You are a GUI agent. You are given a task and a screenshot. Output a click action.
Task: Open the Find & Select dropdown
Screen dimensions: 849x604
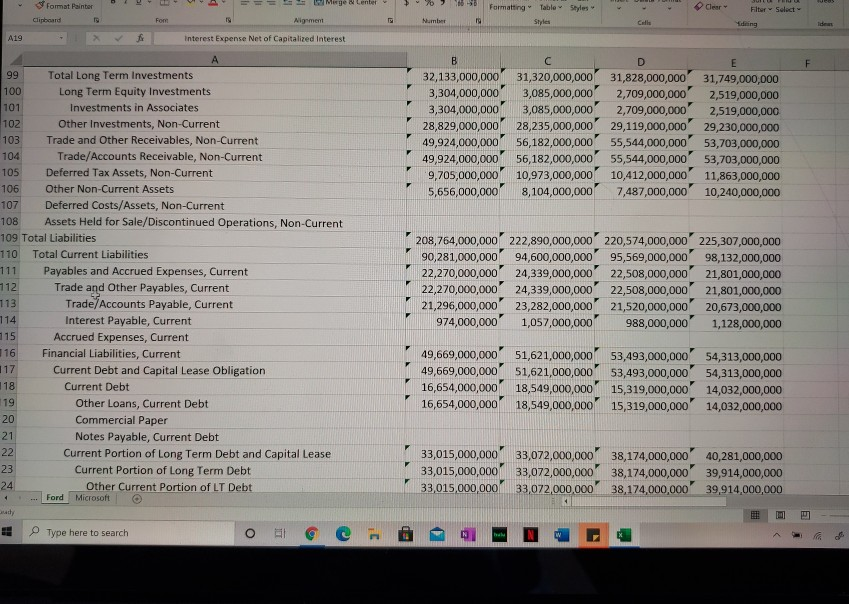coord(788,9)
